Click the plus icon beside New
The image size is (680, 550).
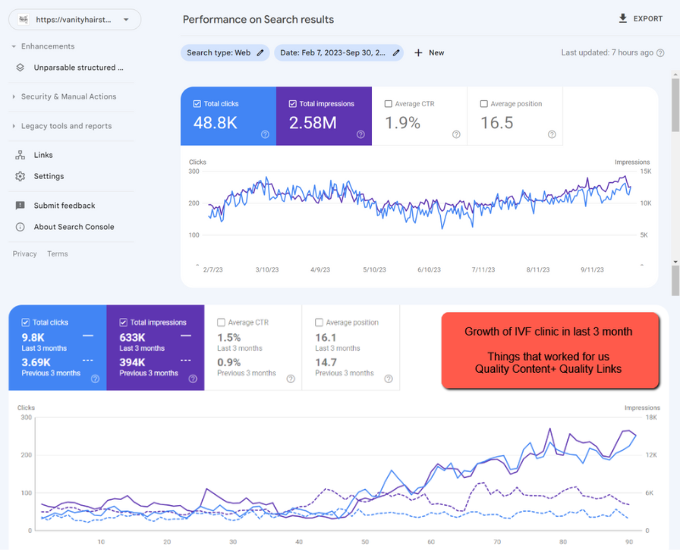tap(418, 53)
